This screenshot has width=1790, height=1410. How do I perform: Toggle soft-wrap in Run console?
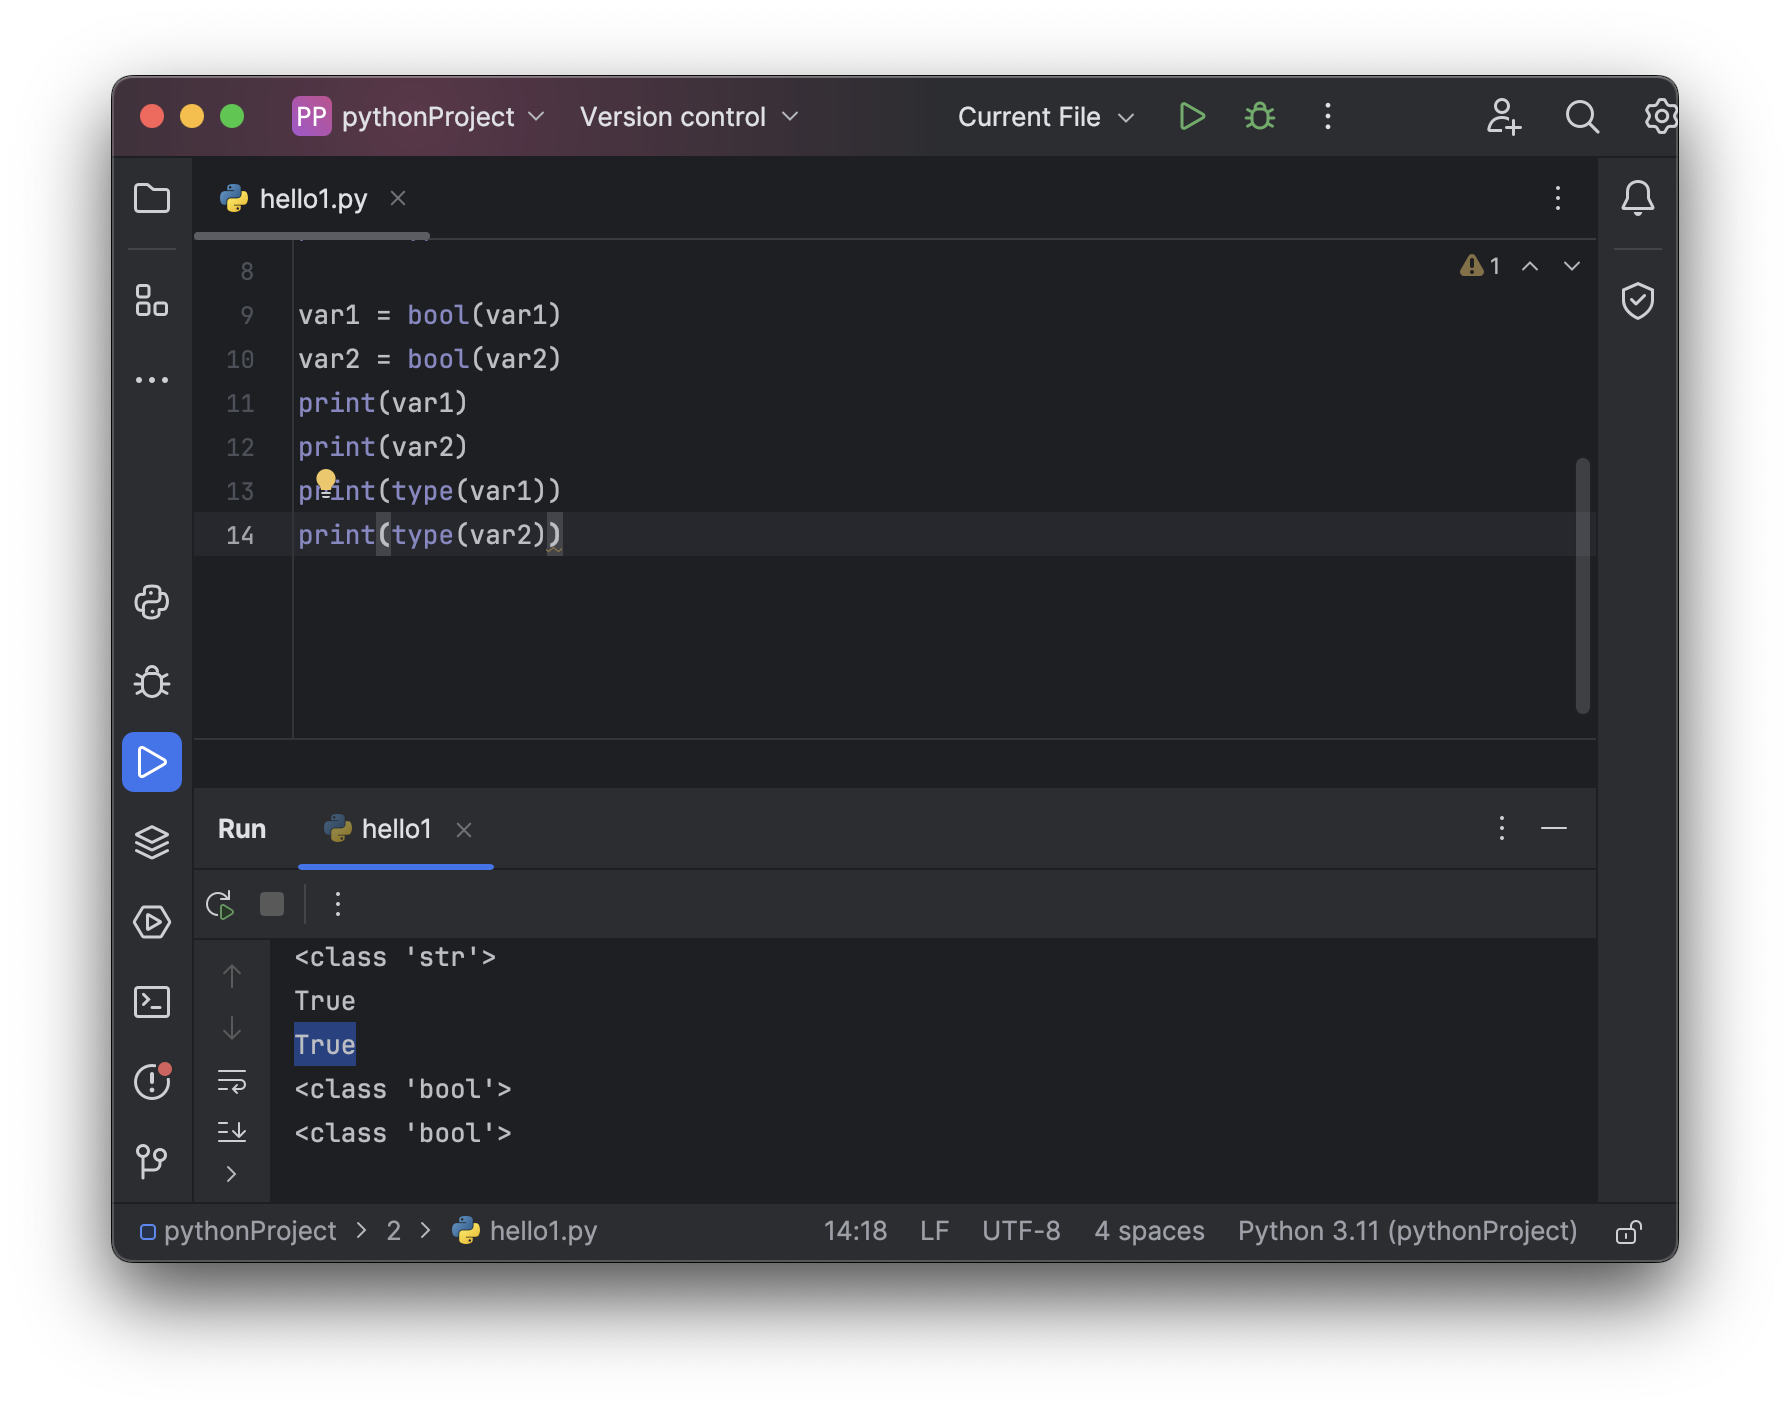click(232, 1081)
